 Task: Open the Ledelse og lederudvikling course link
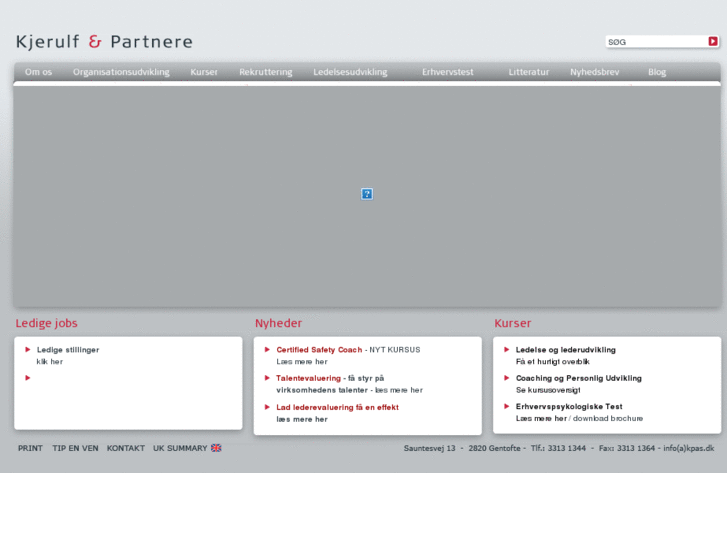tap(566, 350)
